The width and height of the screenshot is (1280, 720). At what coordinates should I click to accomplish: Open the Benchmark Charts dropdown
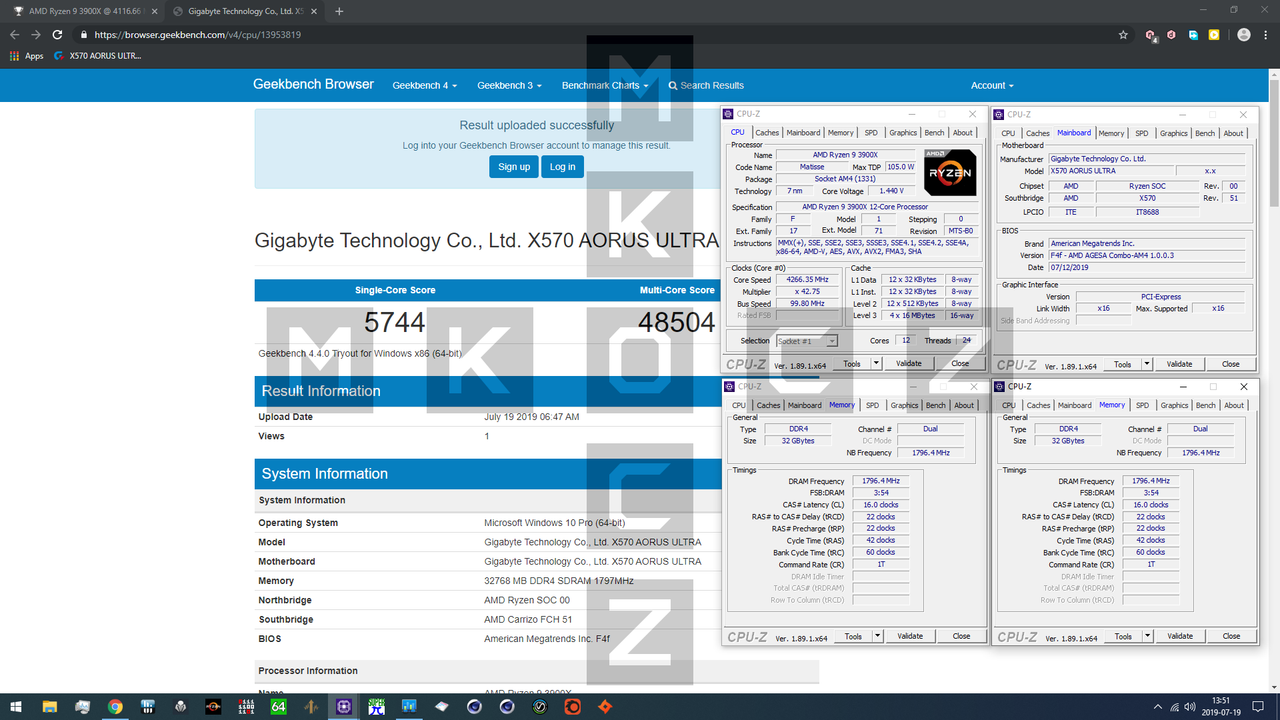(604, 85)
